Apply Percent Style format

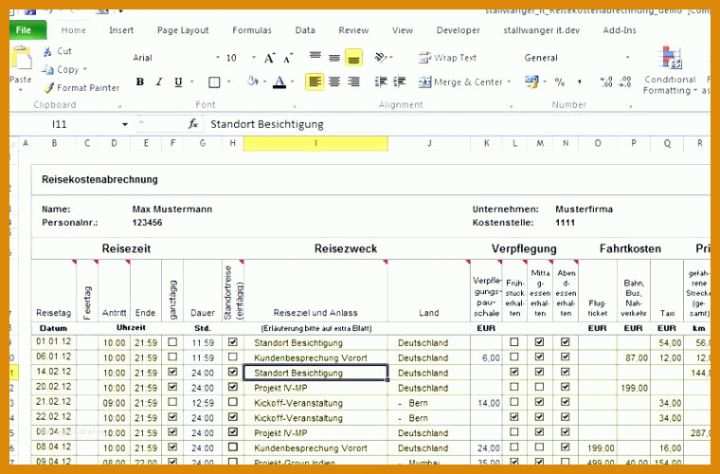559,83
